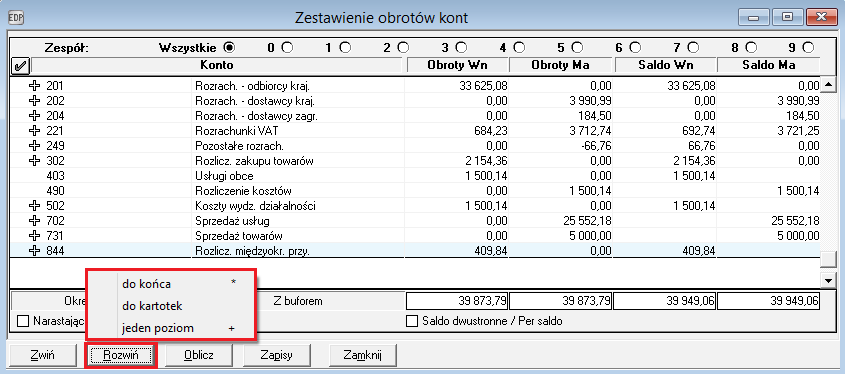
Task: Click the Konto column header
Action: point(217,65)
